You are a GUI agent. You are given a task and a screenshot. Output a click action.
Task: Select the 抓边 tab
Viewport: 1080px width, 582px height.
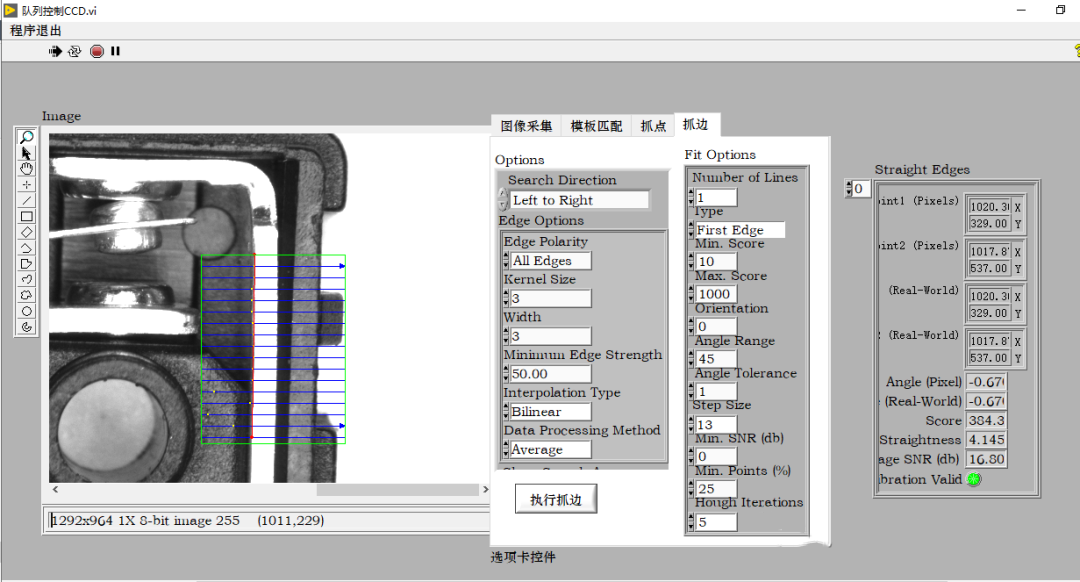coord(696,124)
